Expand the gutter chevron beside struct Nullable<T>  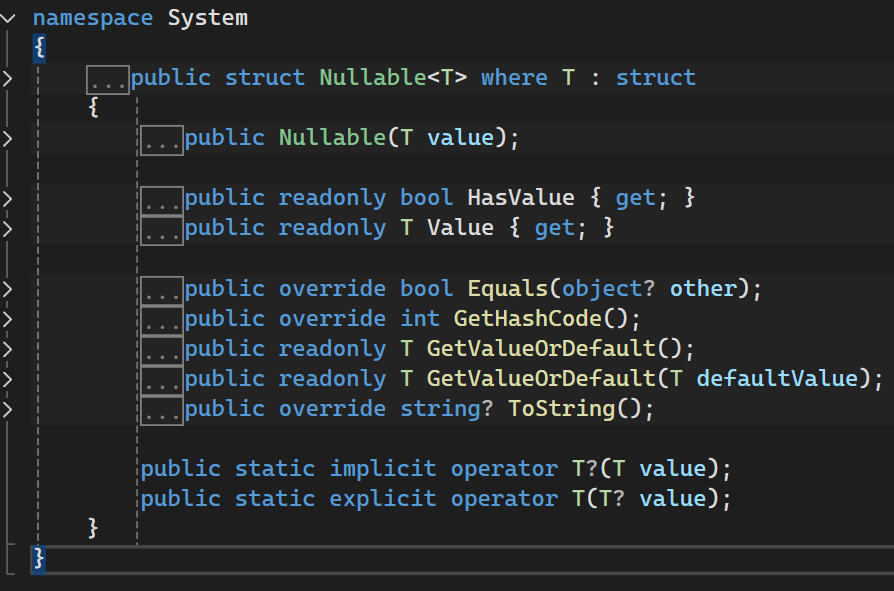pos(9,78)
